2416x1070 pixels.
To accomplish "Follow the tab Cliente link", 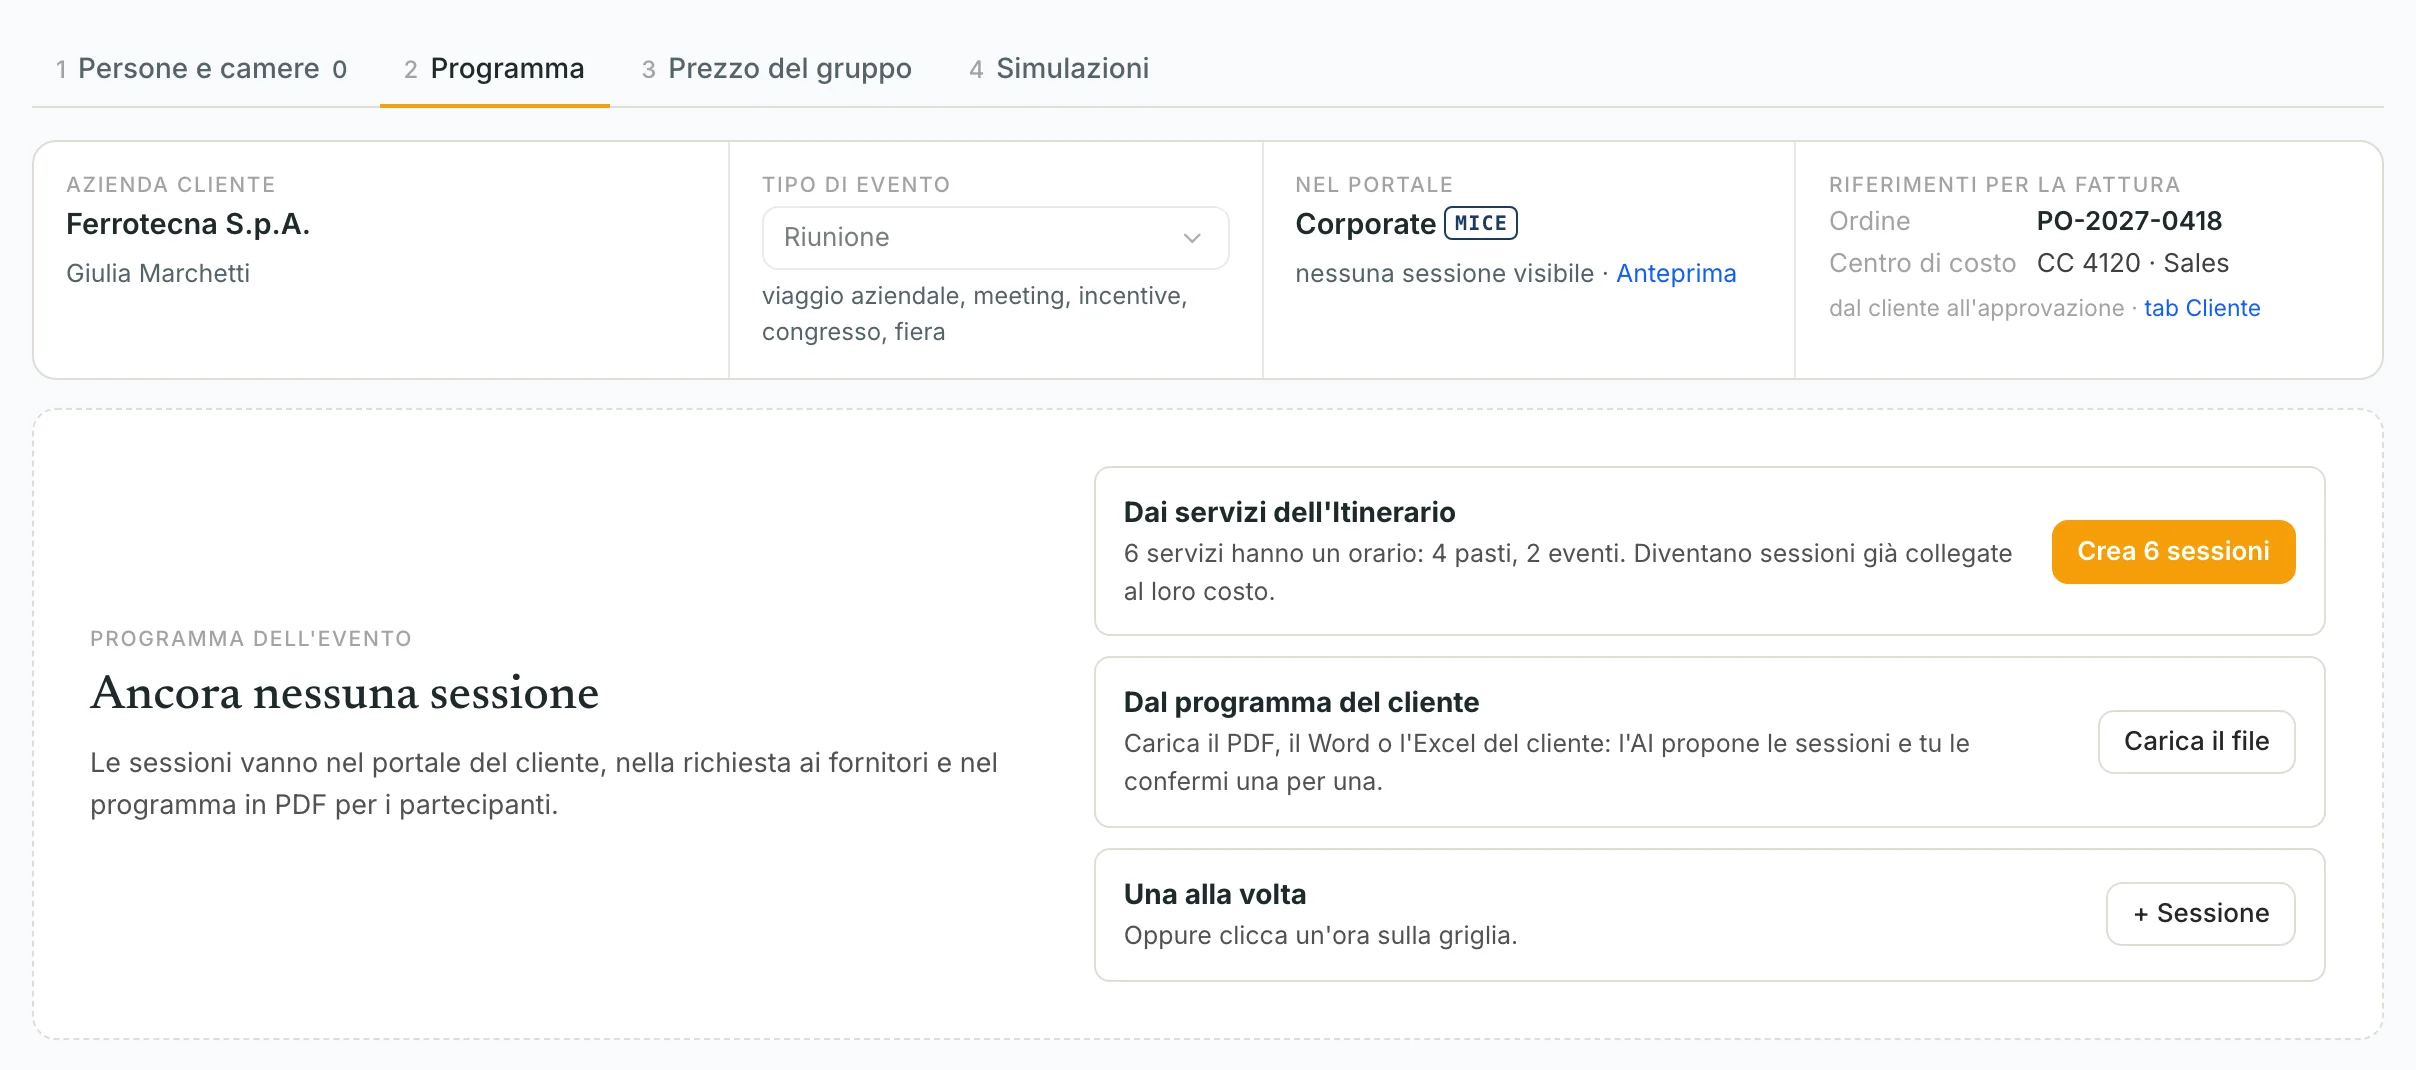I will [x=2202, y=308].
